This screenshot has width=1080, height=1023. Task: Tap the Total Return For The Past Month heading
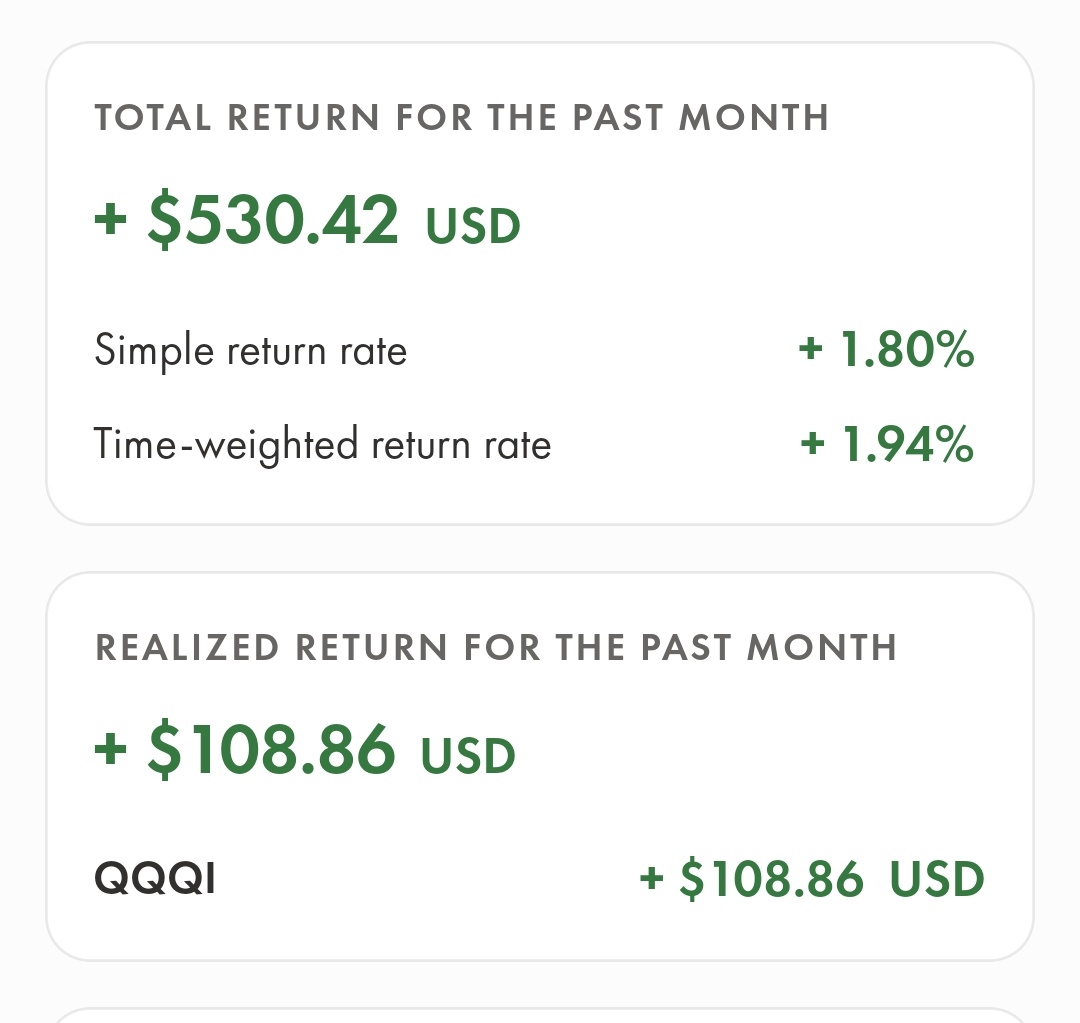point(461,118)
